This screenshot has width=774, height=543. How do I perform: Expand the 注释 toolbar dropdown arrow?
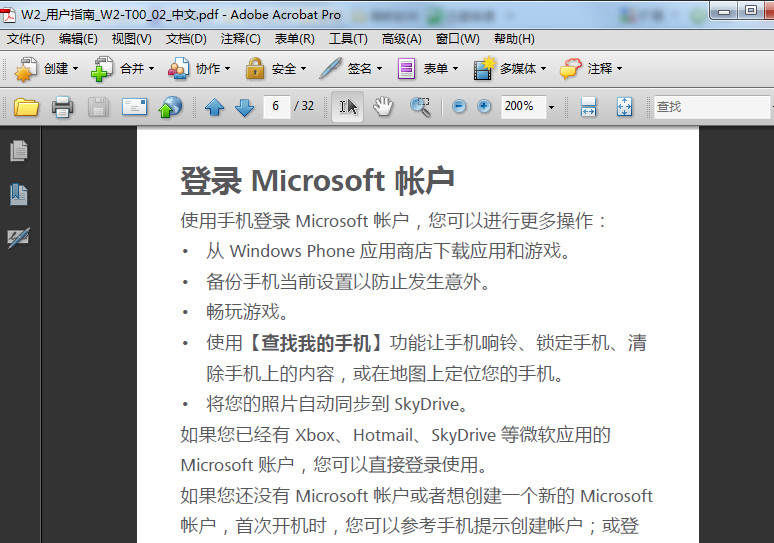(x=619, y=69)
